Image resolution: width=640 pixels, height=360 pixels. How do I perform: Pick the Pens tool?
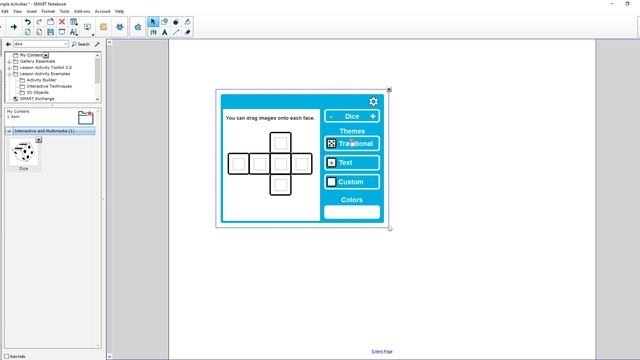[x=187, y=22]
